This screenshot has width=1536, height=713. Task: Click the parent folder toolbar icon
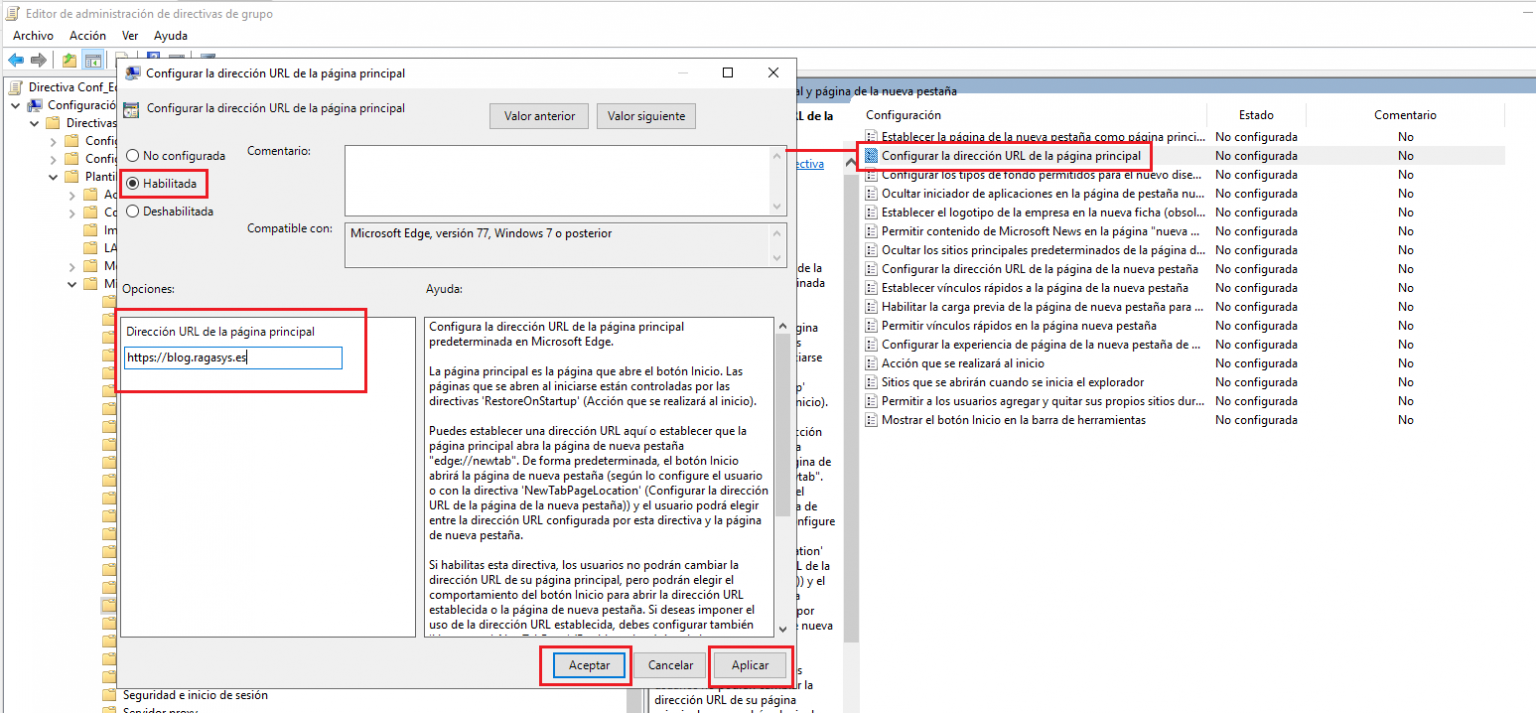68,59
